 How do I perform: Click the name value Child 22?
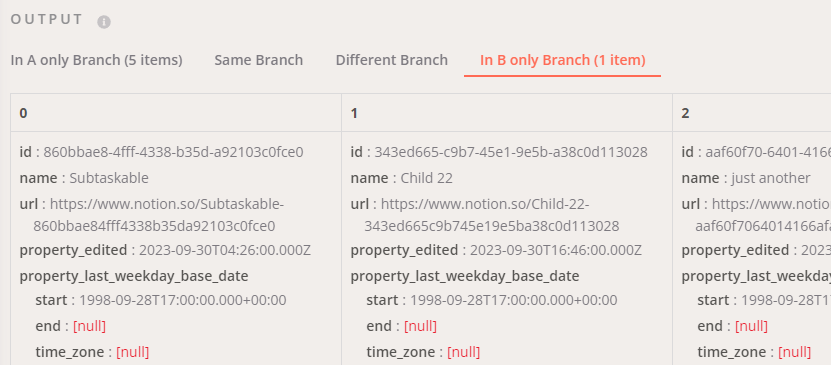427,178
